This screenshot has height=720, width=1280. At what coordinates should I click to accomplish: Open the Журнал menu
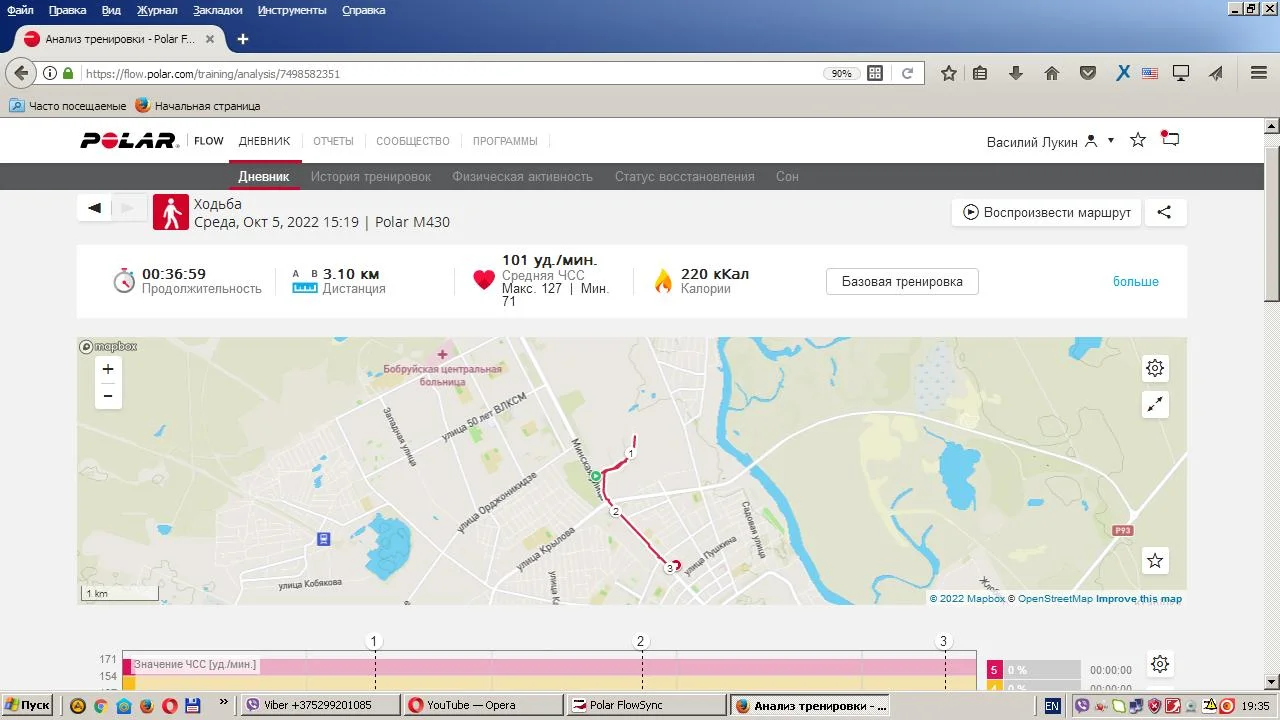(x=157, y=10)
